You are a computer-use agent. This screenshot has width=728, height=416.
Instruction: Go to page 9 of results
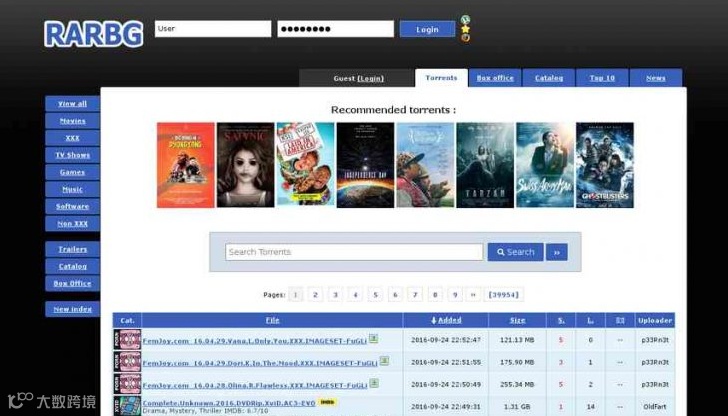455,295
